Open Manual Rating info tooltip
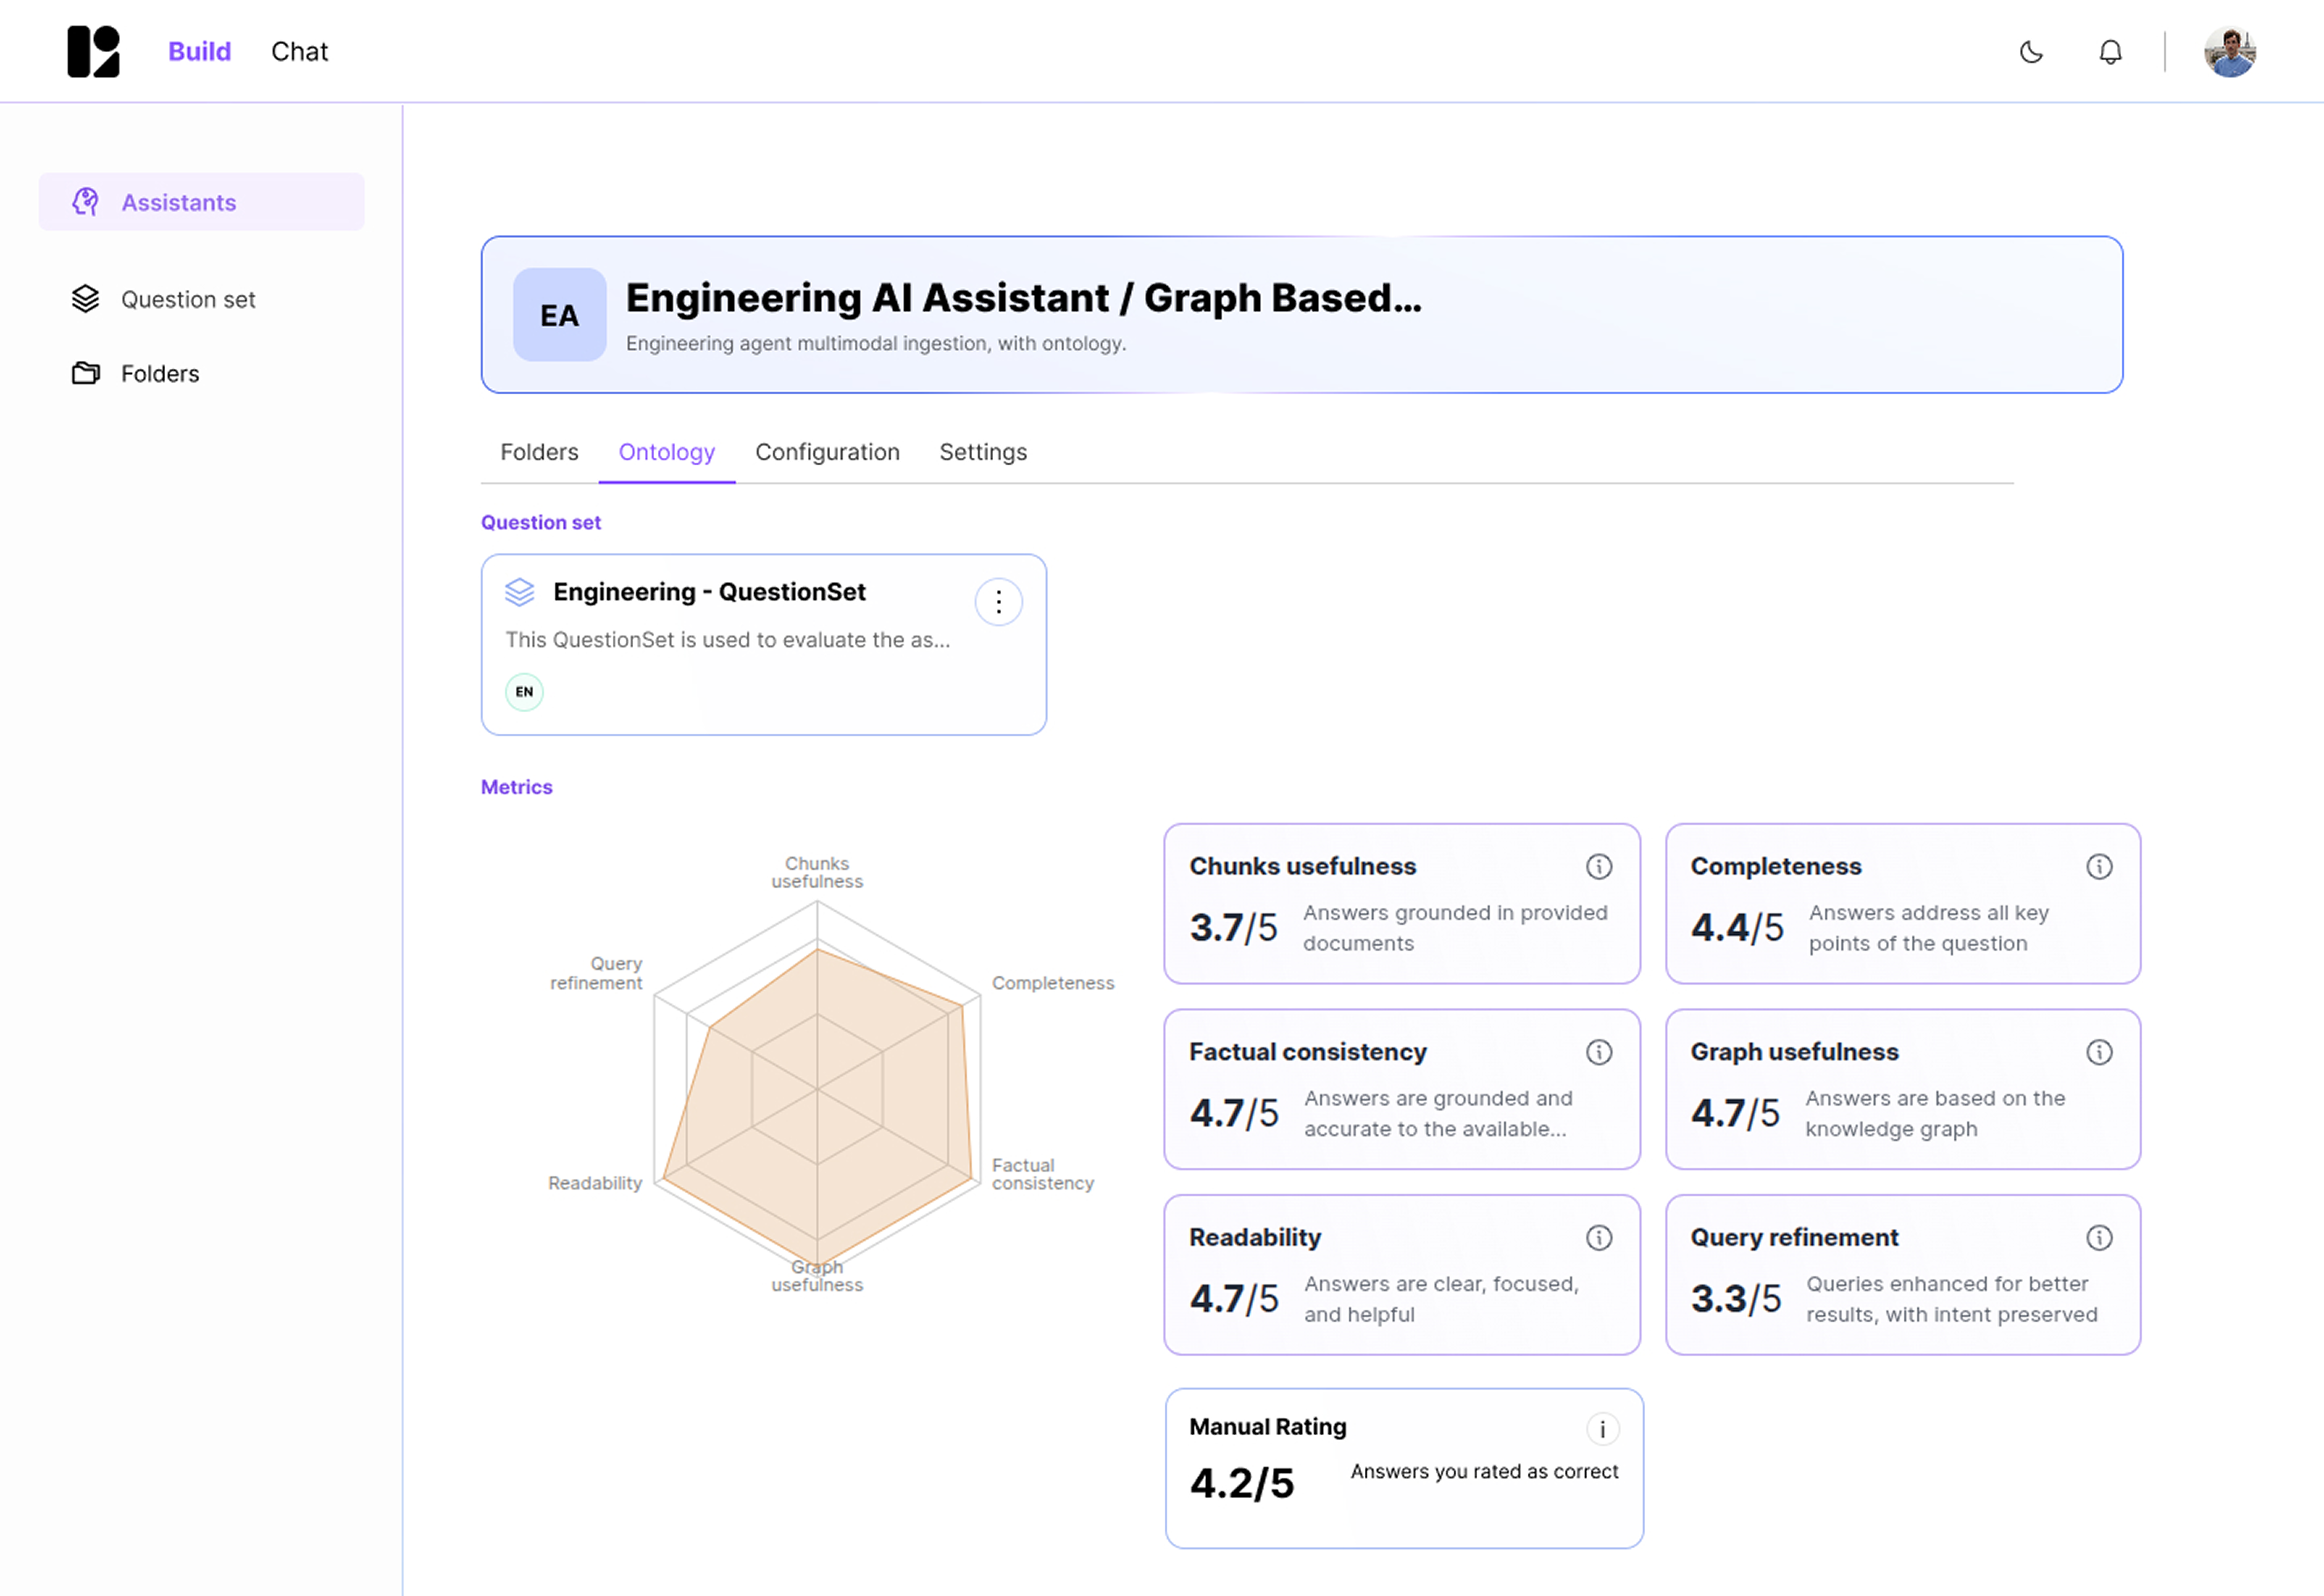 point(1602,1429)
